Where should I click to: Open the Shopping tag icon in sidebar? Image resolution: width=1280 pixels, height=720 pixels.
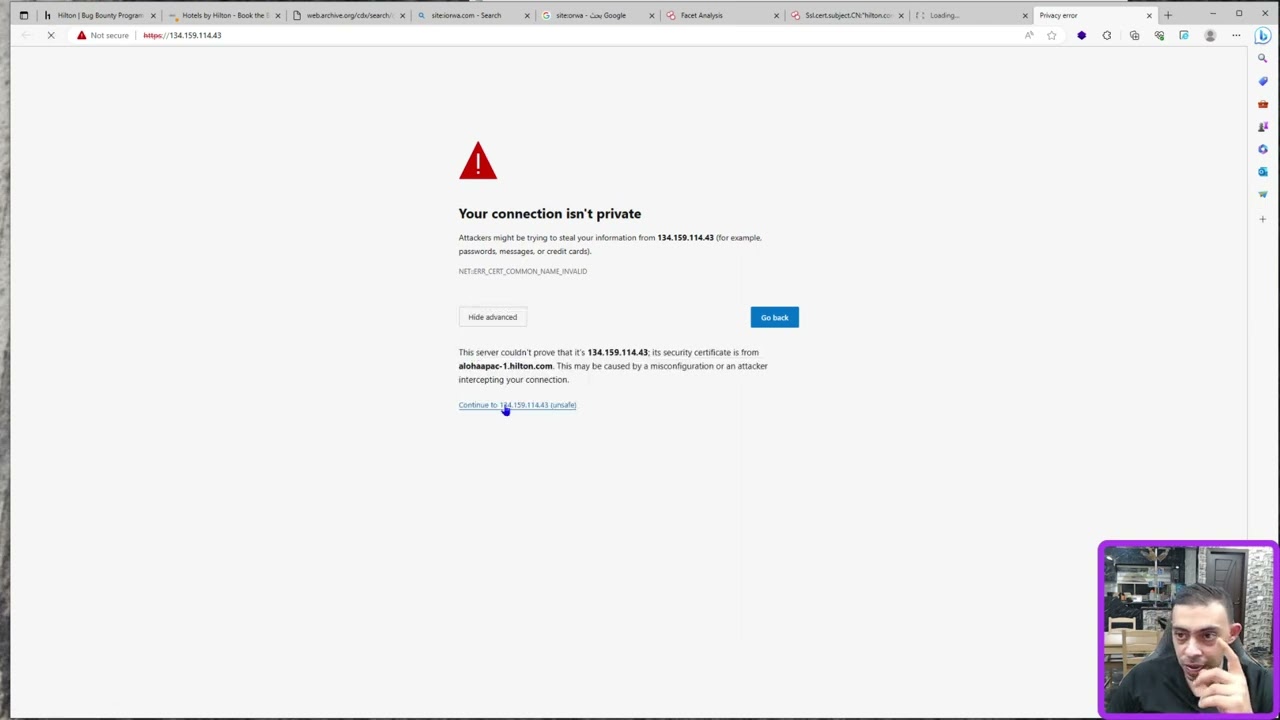[1263, 81]
